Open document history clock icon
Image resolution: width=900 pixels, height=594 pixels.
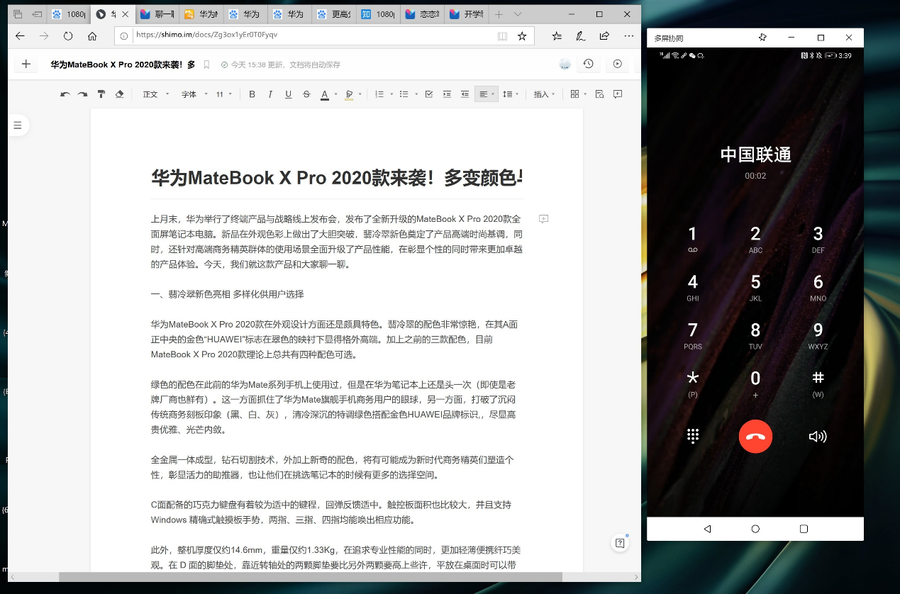point(588,64)
